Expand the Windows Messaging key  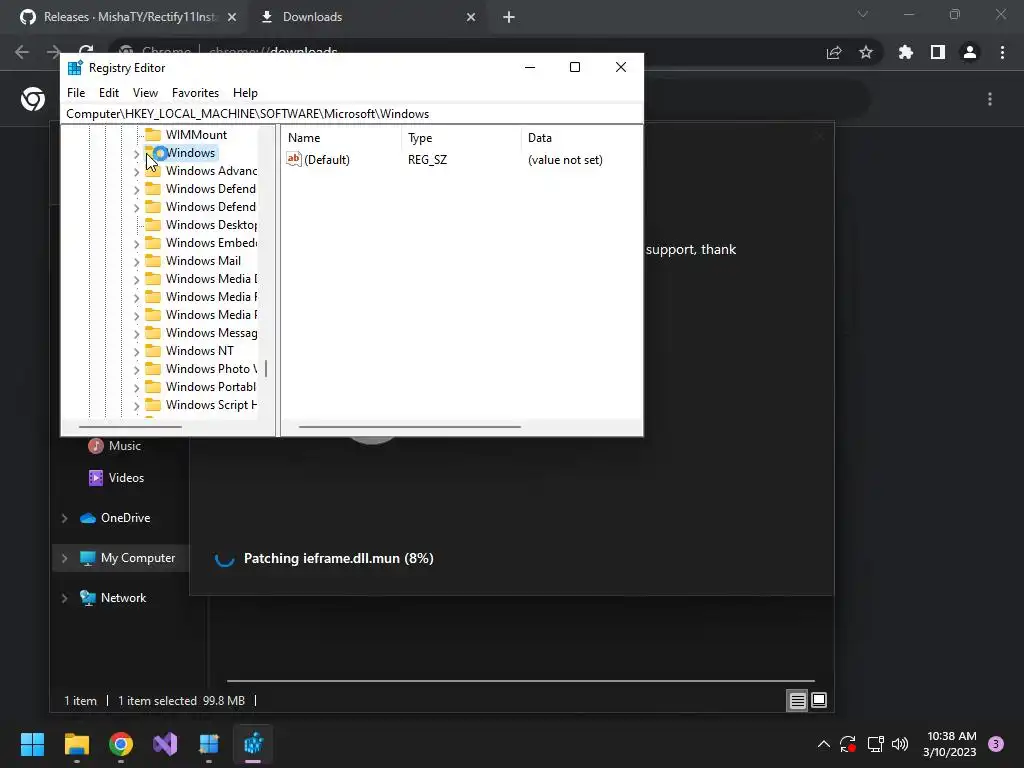click(136, 334)
